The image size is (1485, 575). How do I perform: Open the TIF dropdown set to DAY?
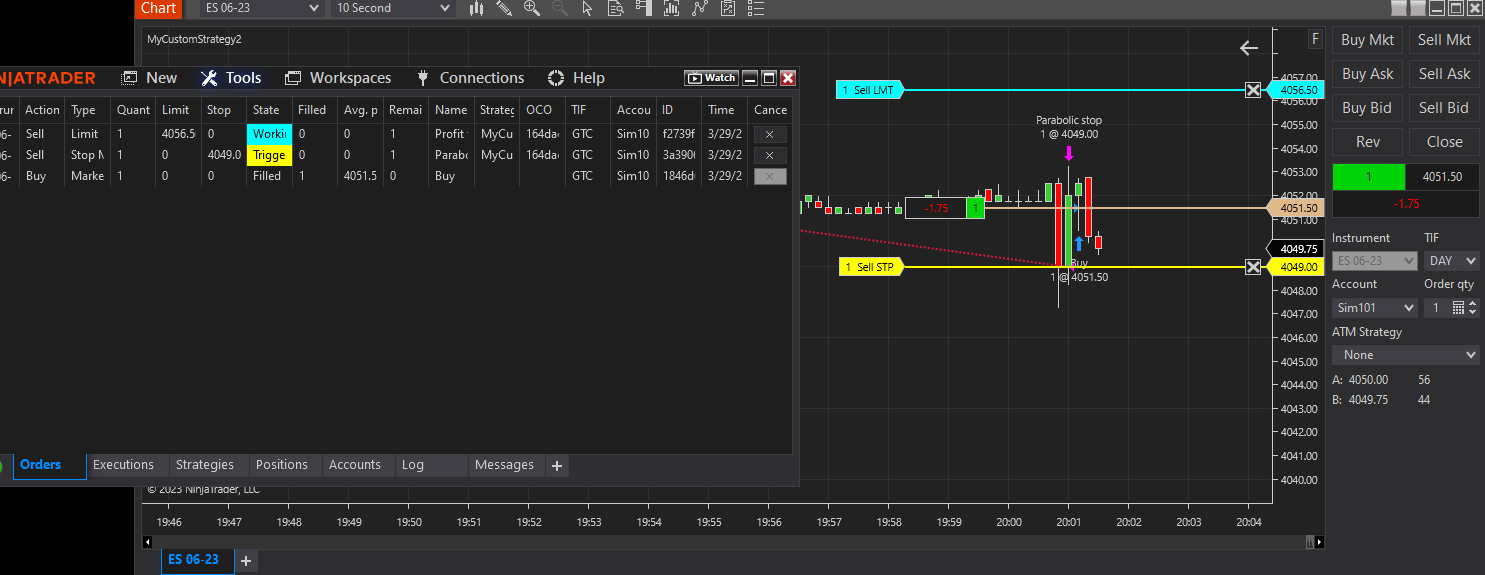pos(1451,260)
